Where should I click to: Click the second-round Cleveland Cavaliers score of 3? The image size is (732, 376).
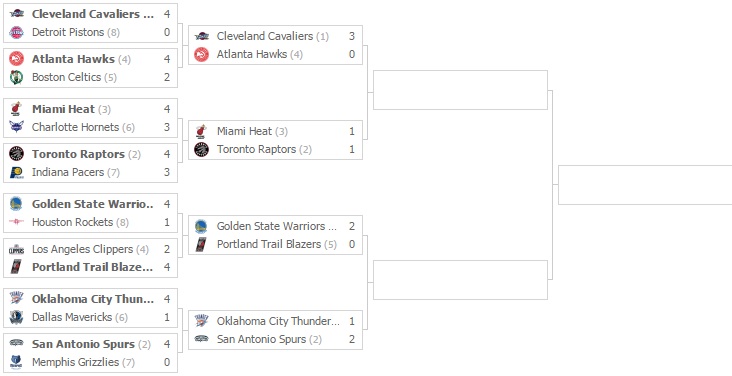tap(352, 36)
